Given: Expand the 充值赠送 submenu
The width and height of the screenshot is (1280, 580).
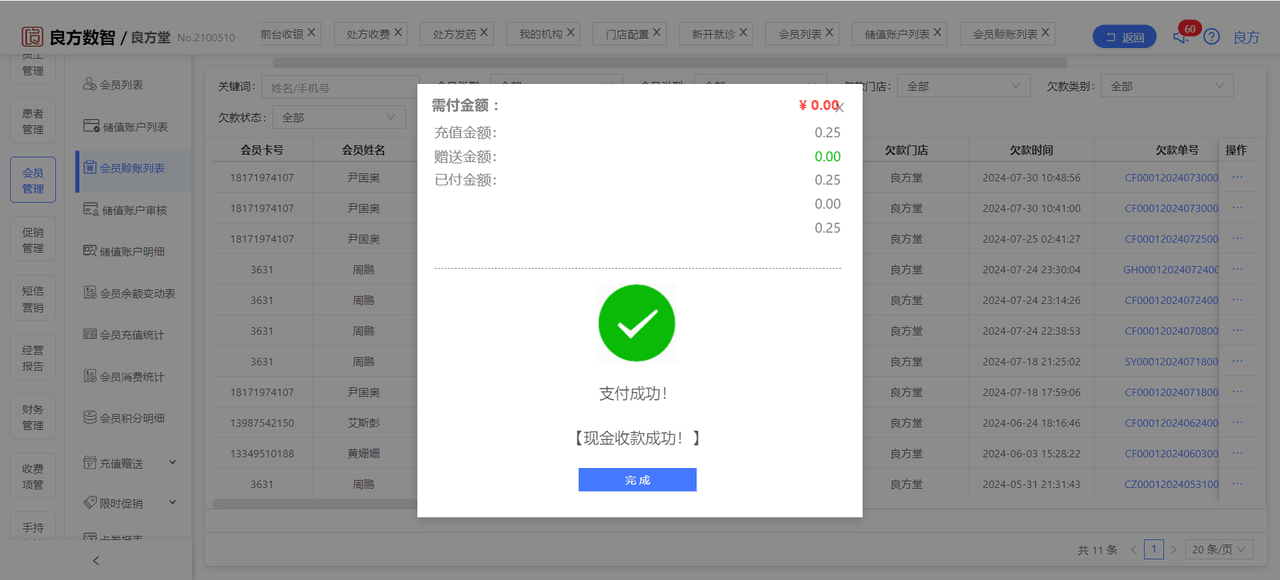Looking at the screenshot, I should click(128, 463).
